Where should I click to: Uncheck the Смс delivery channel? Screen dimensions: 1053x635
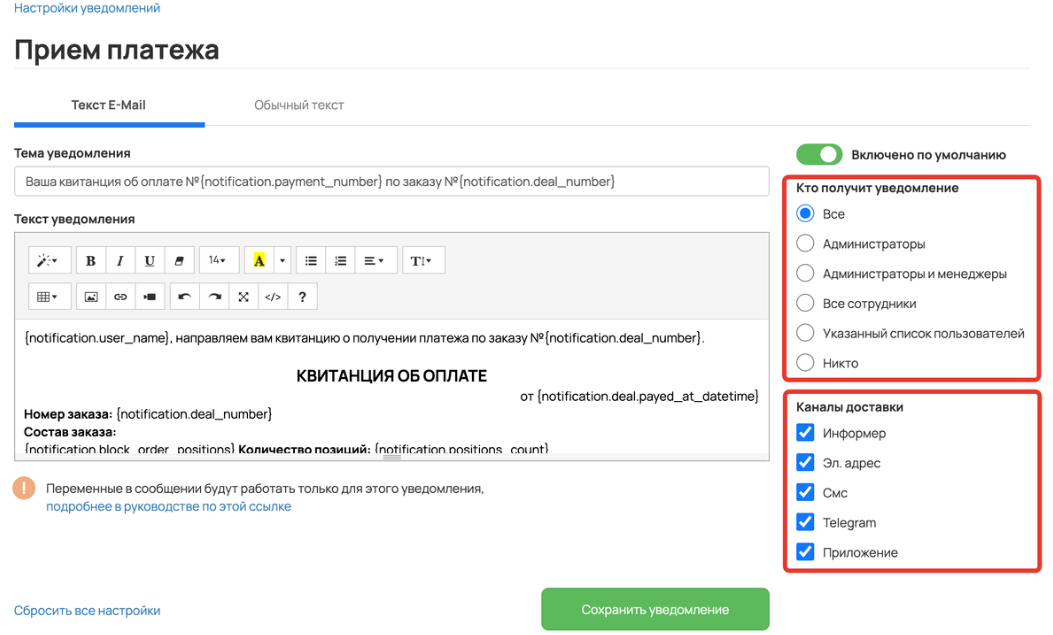pyautogui.click(x=805, y=492)
